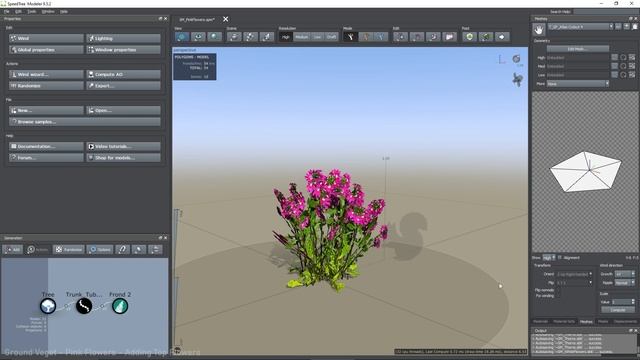The width and height of the screenshot is (640, 360).
Task: Set resolution to Medium
Action: click(x=302, y=37)
